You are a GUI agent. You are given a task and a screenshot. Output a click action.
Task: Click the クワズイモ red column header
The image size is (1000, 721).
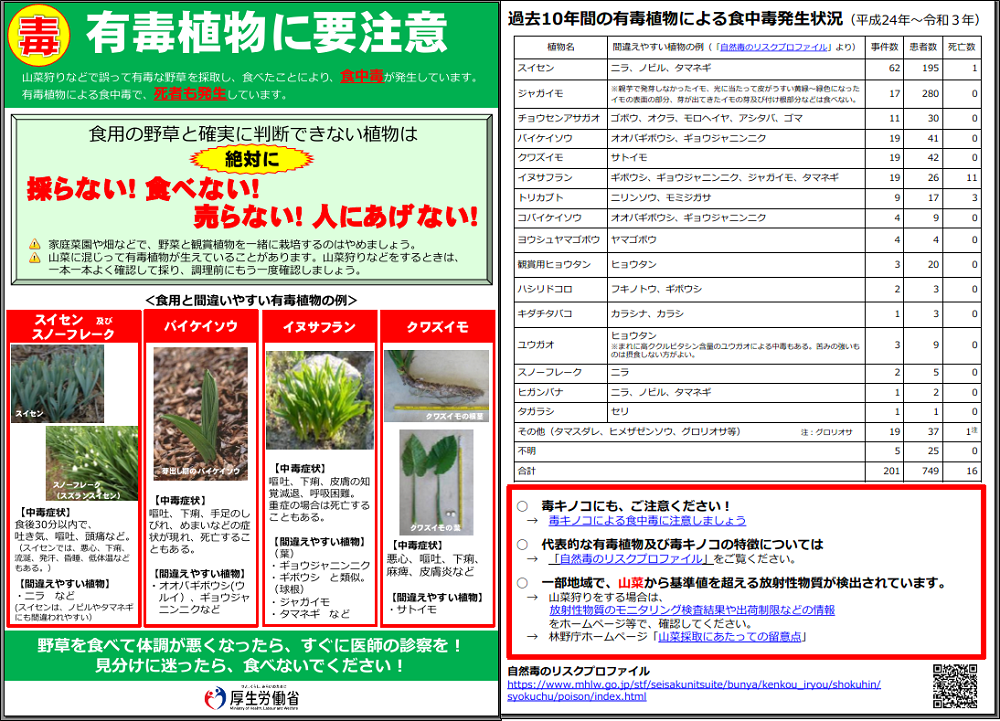click(437, 327)
